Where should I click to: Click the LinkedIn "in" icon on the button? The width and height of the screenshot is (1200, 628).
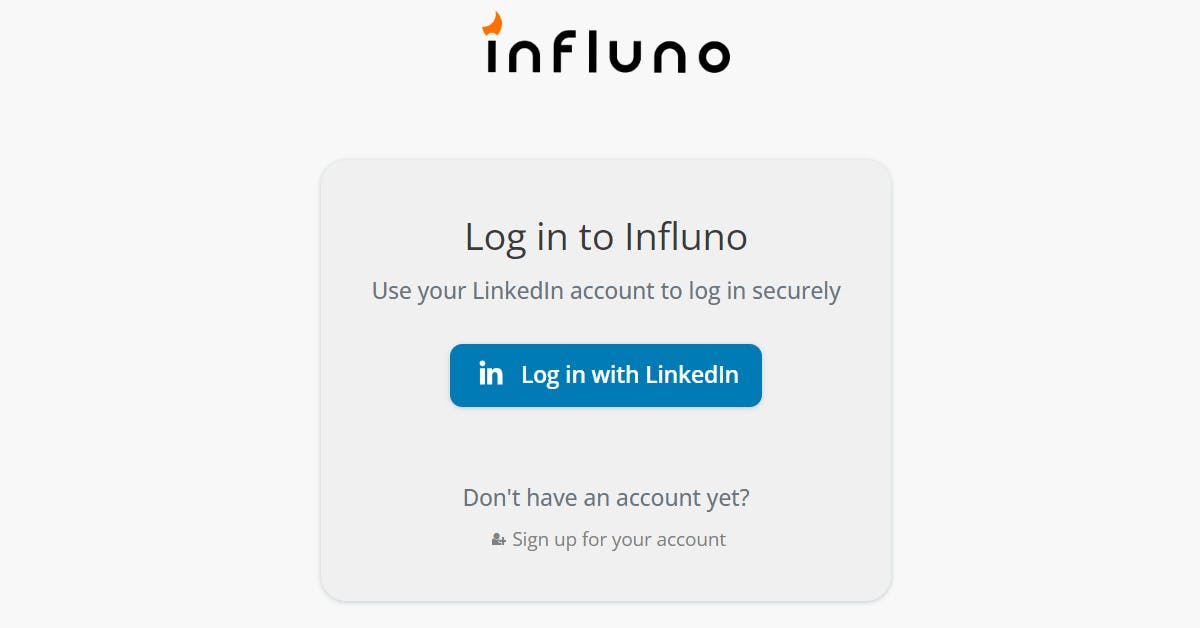click(490, 375)
